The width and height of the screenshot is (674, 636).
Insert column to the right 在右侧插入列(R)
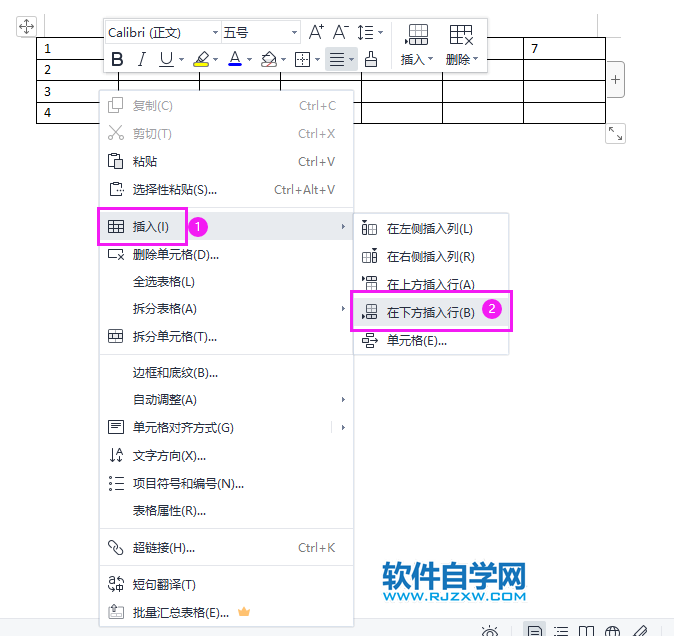coord(431,257)
